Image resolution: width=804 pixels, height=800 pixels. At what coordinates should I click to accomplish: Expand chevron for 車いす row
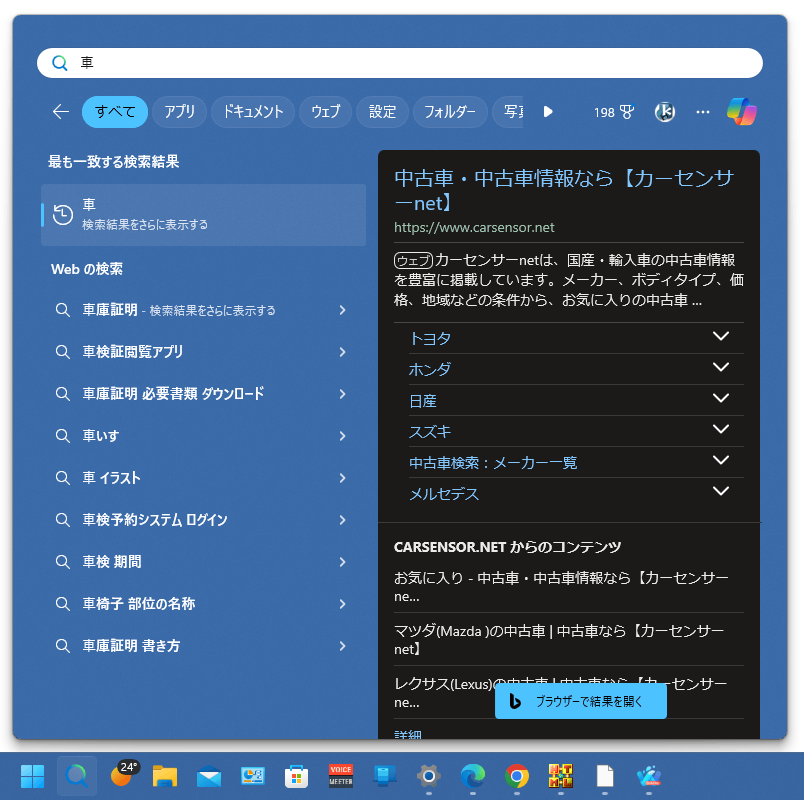pos(343,436)
